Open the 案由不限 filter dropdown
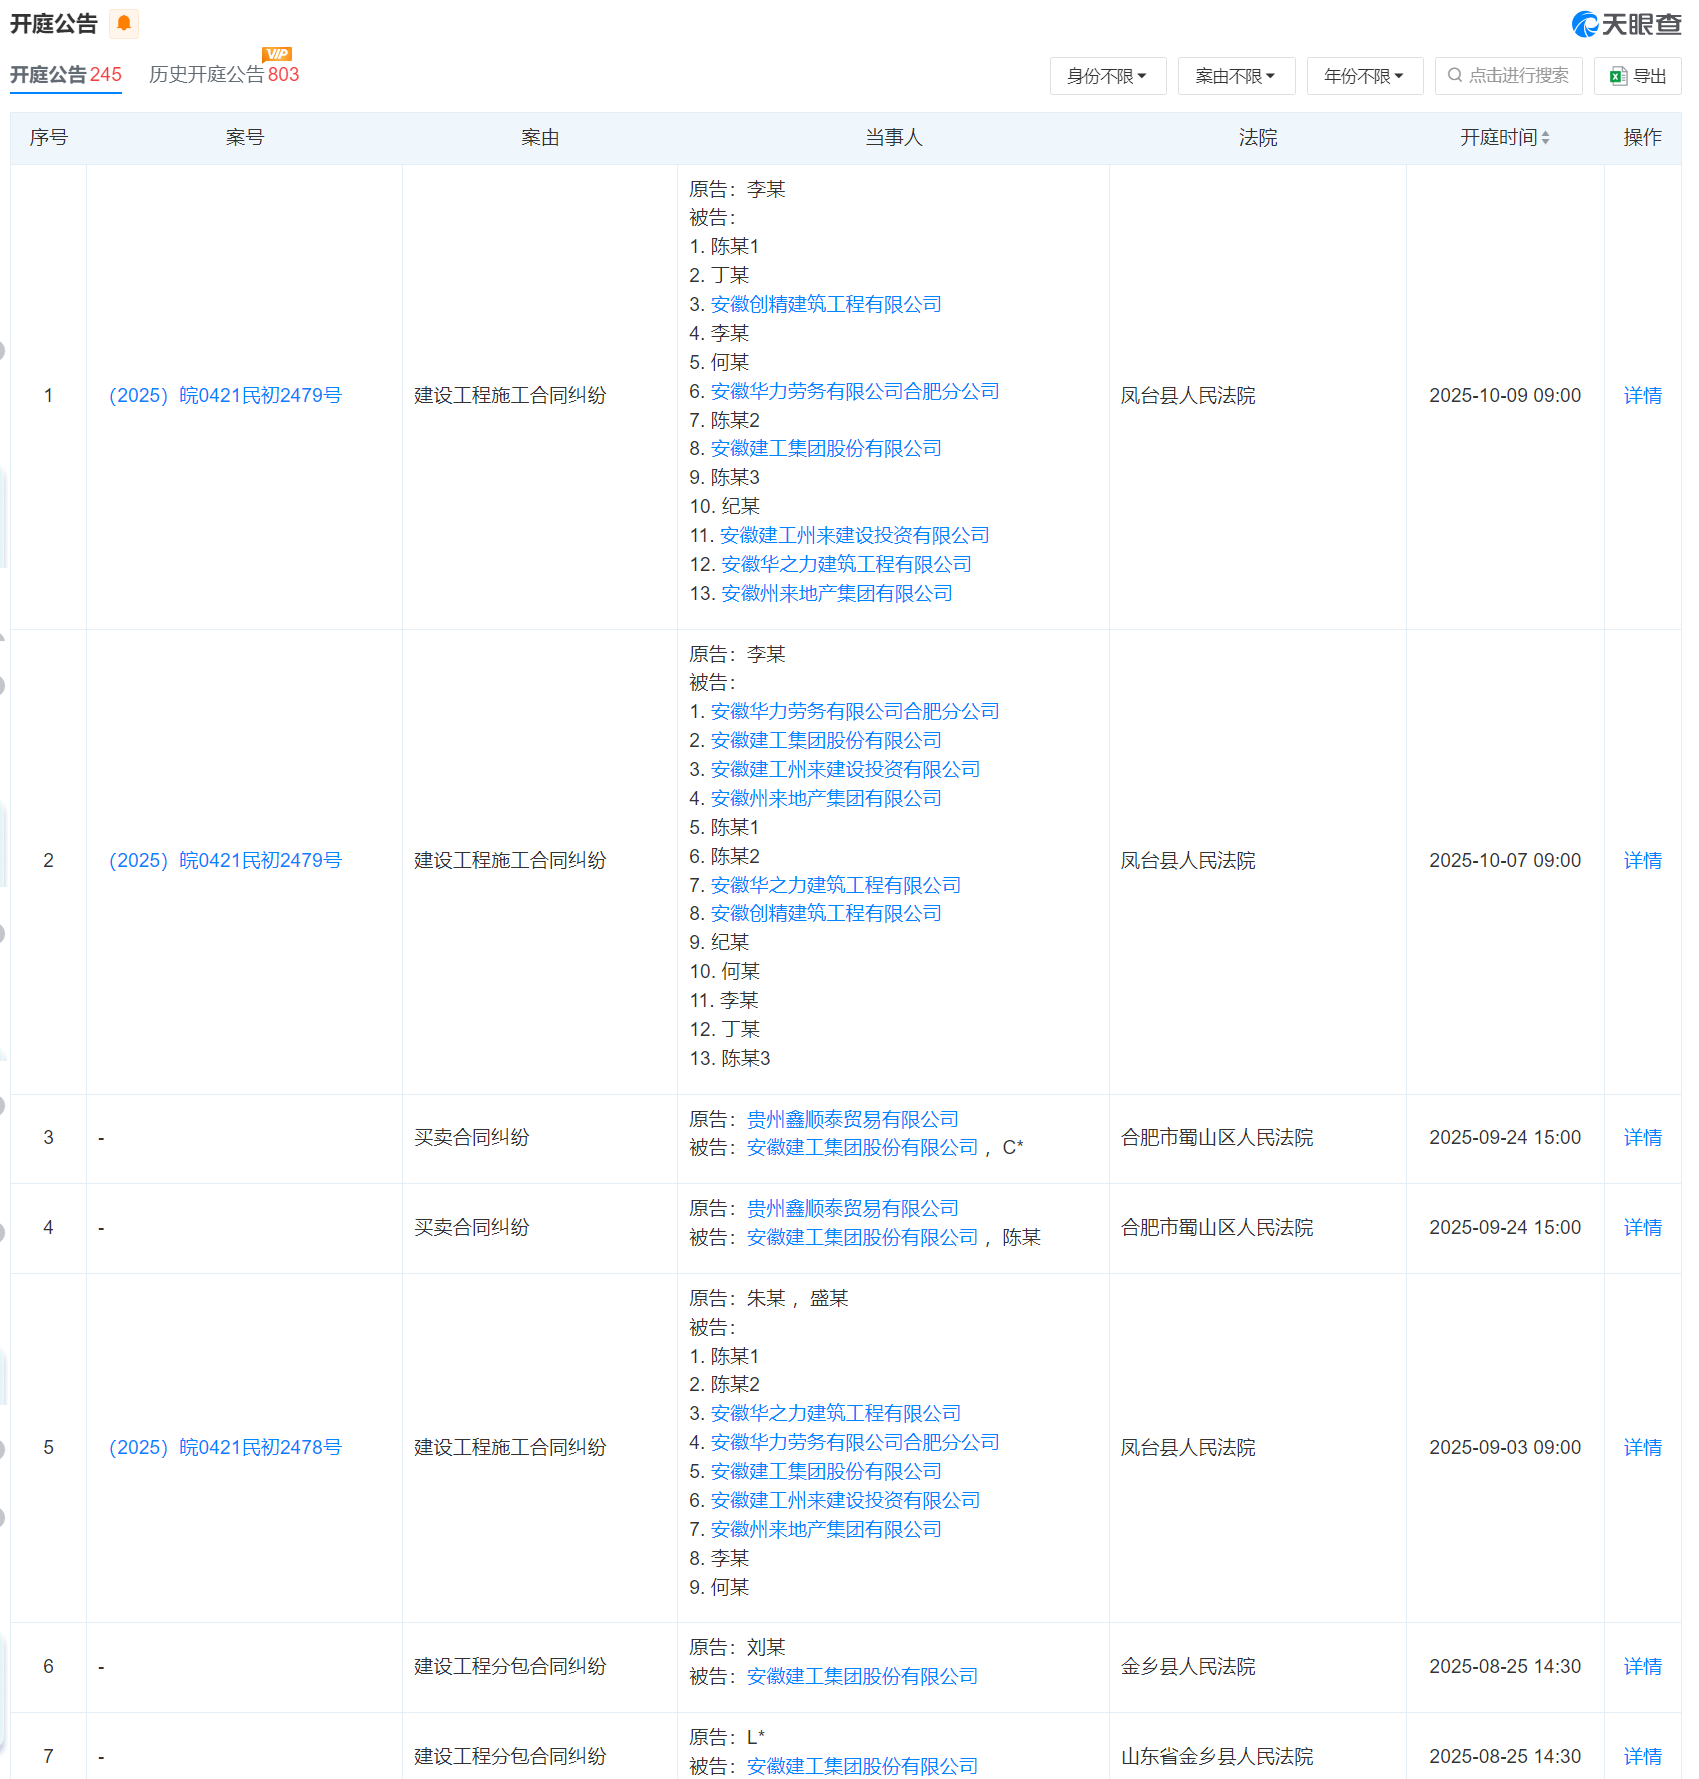Image resolution: width=1699 pixels, height=1779 pixels. [x=1236, y=75]
